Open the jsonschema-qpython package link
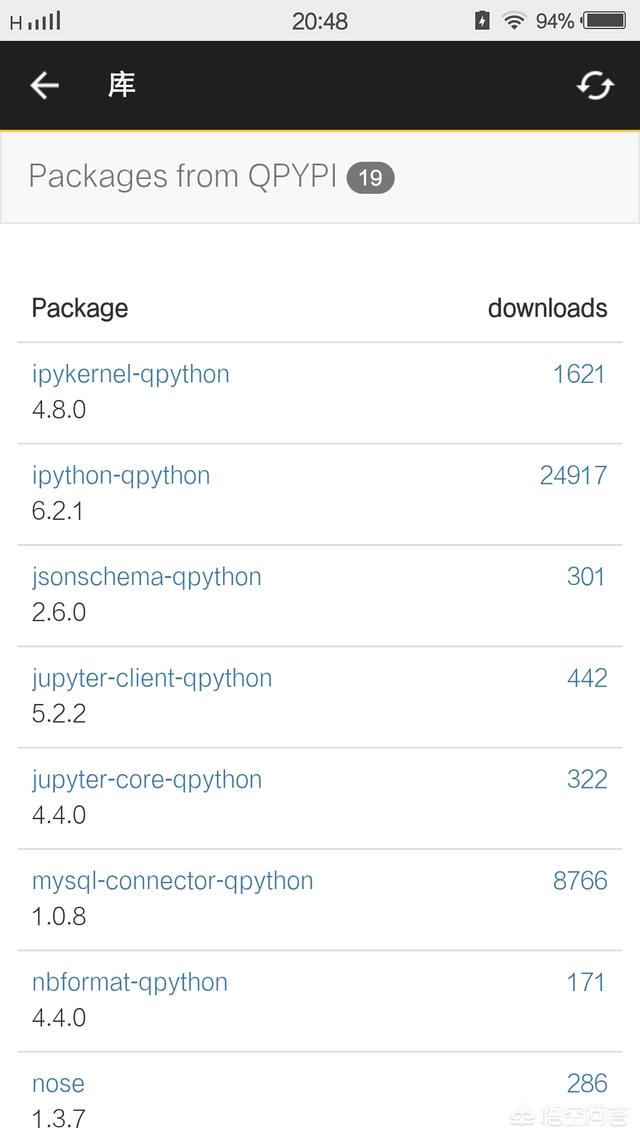Image resolution: width=640 pixels, height=1138 pixels. click(147, 577)
